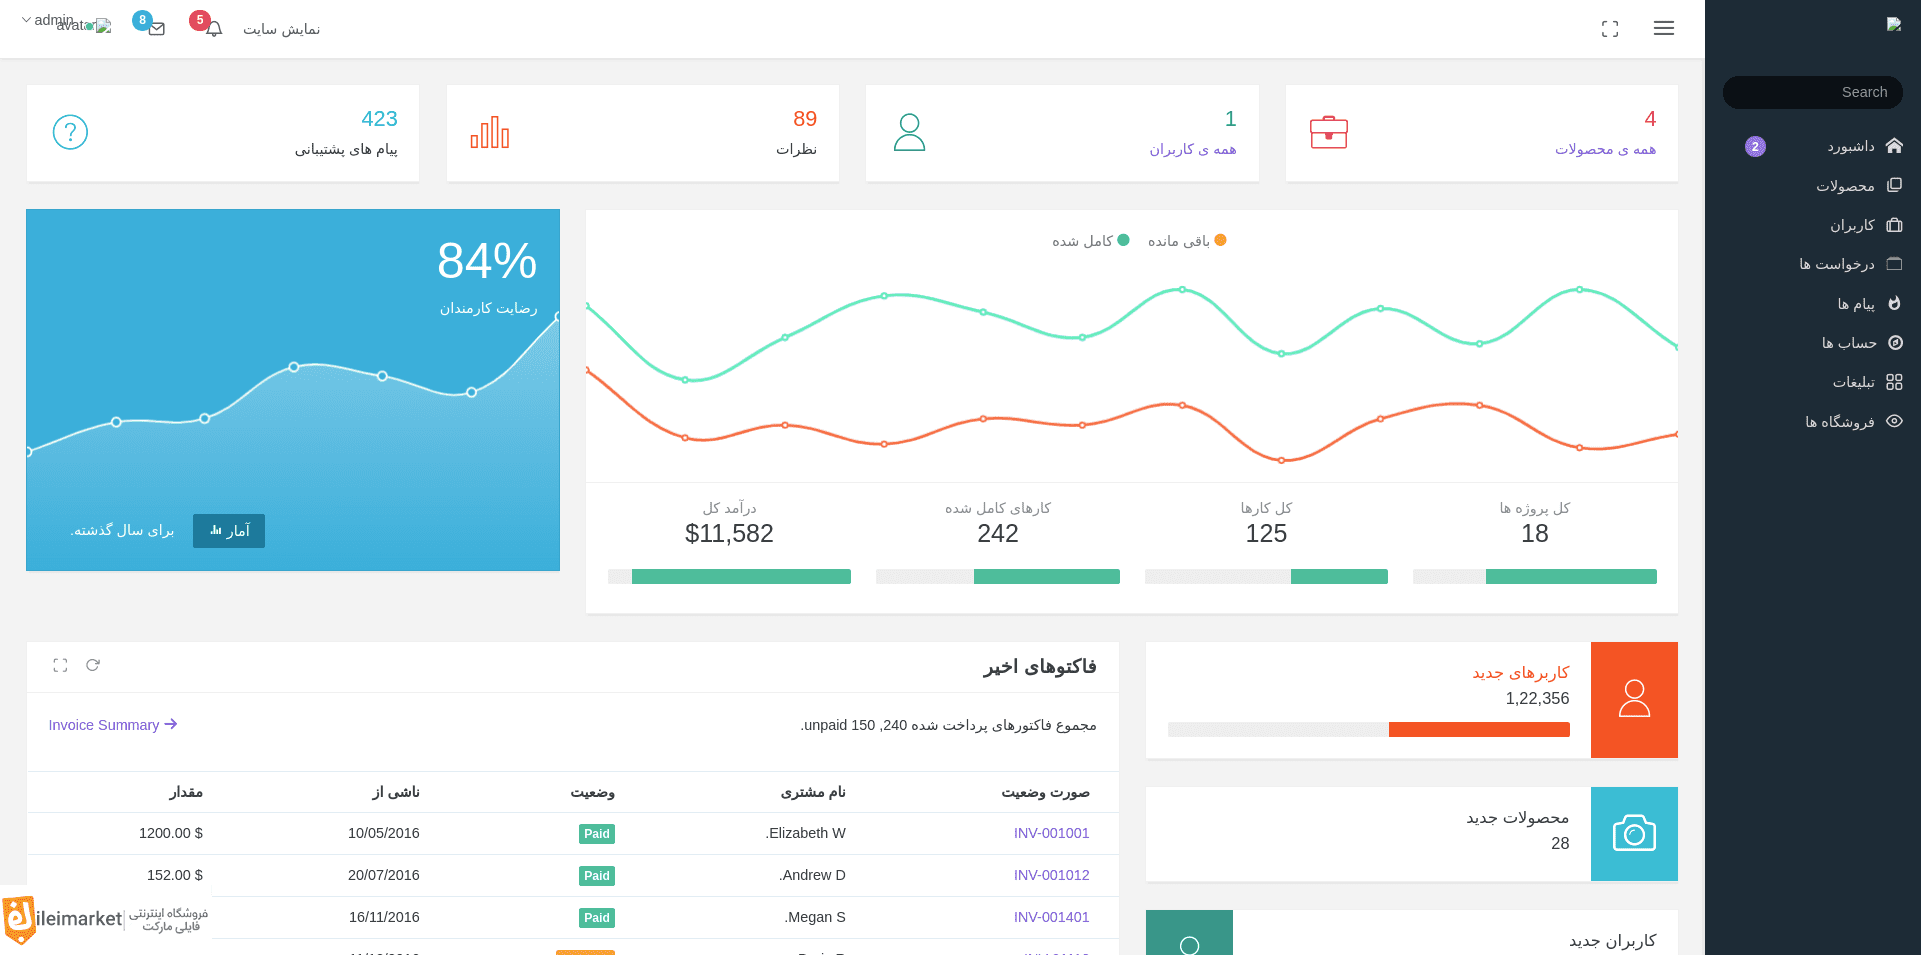This screenshot has width=1921, height=955.
Task: Open invoice INV-001401
Action: point(1051,917)
